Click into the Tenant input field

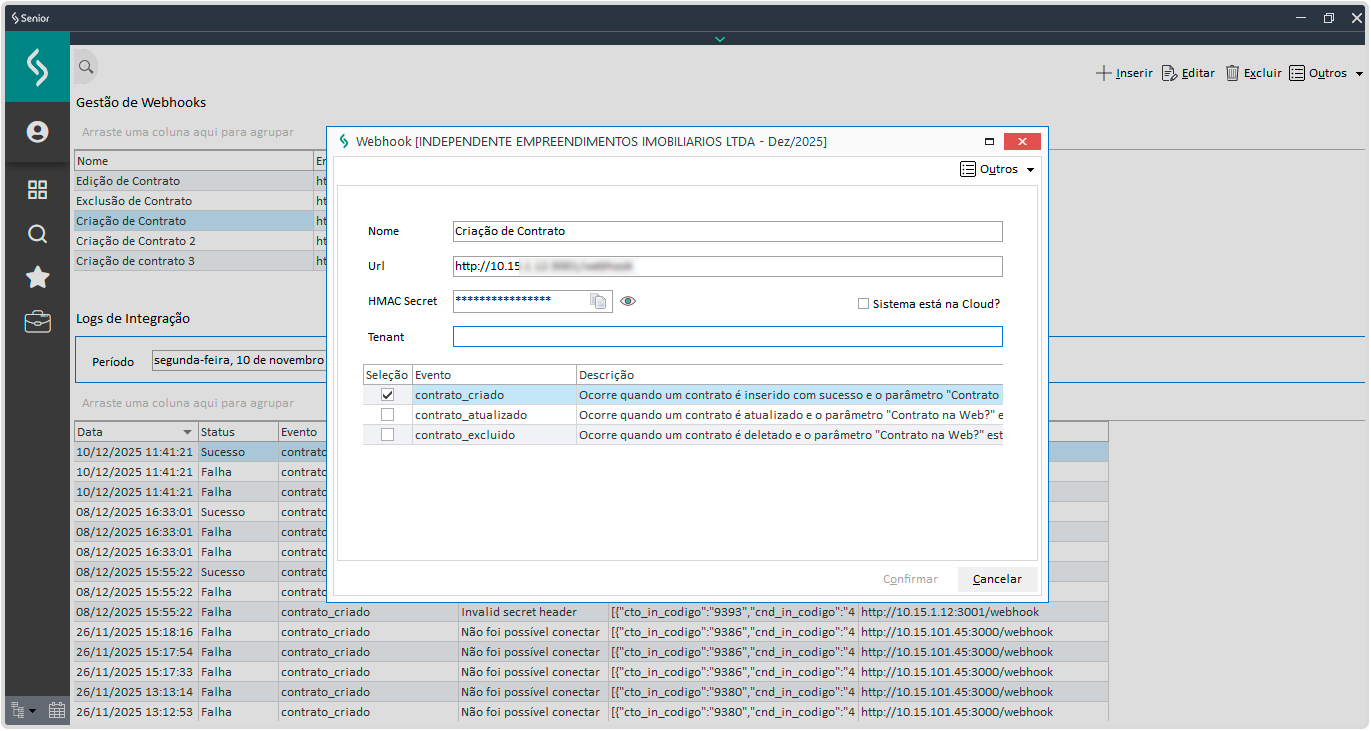click(727, 337)
